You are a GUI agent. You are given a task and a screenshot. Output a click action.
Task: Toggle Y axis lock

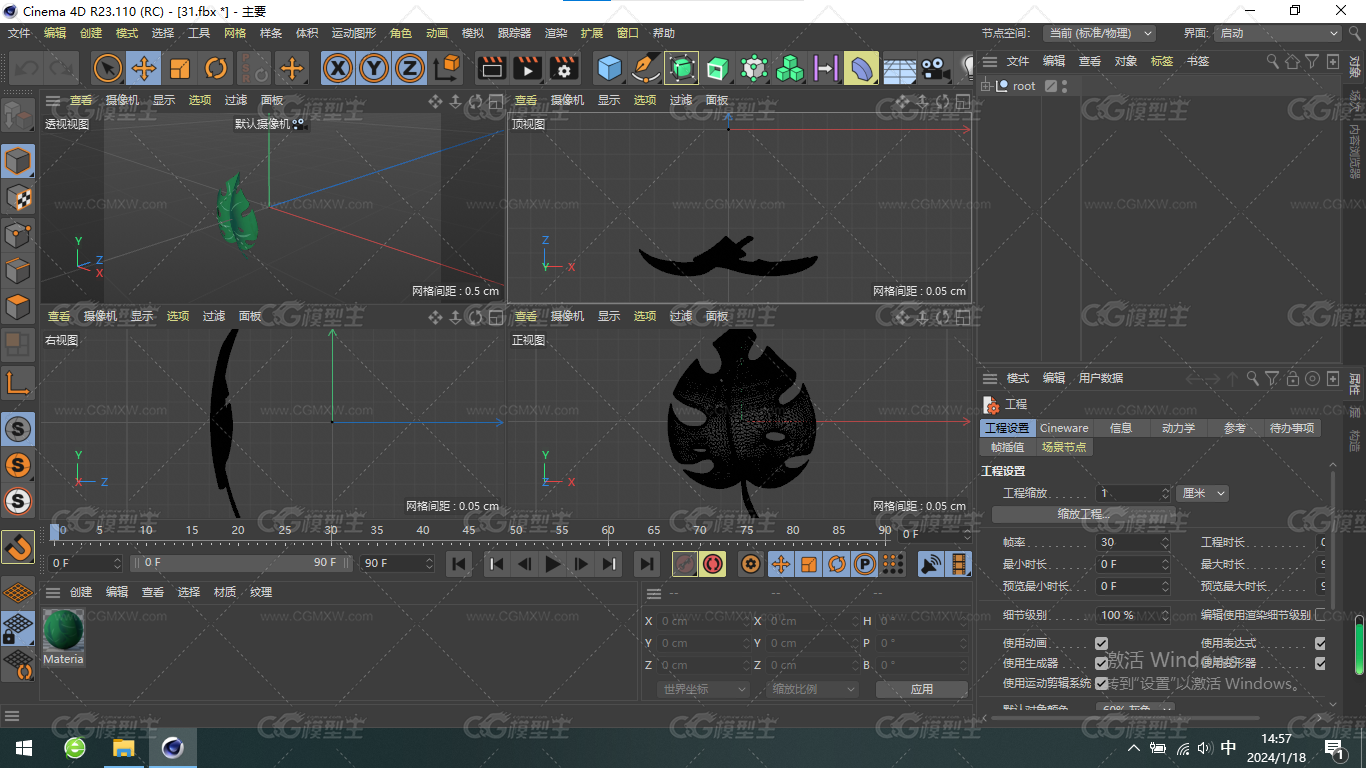pos(374,68)
